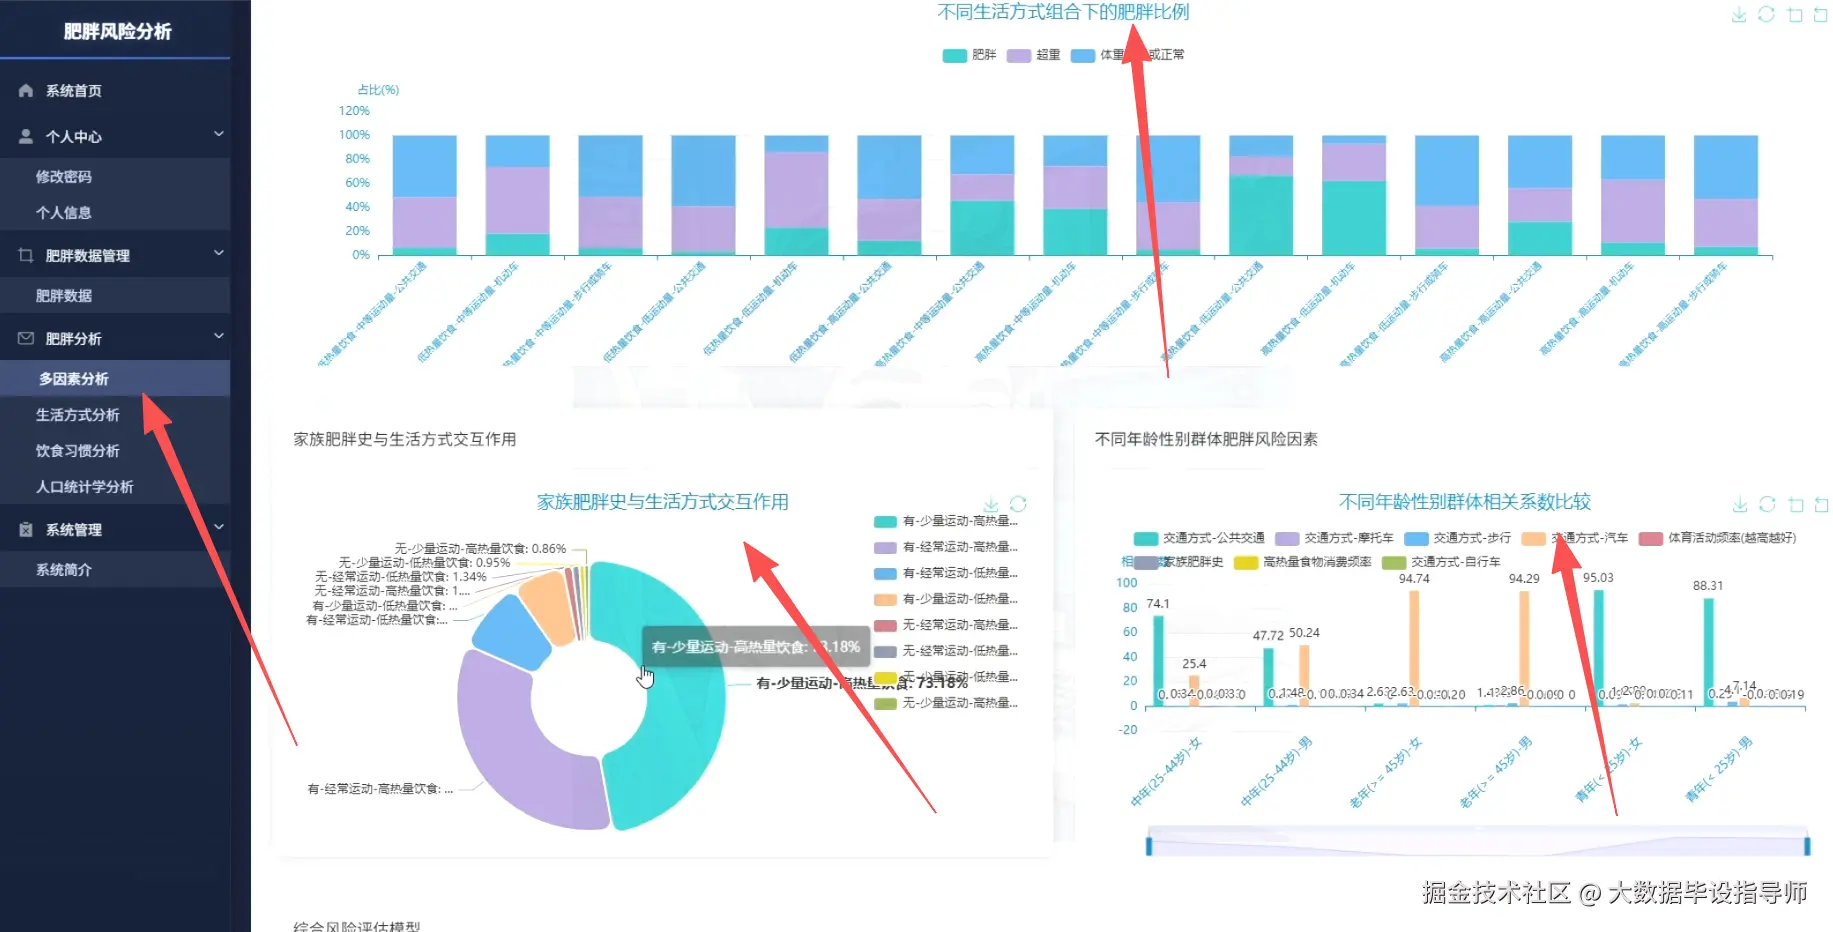Click the left handle of the zoom slider

coord(1149,846)
